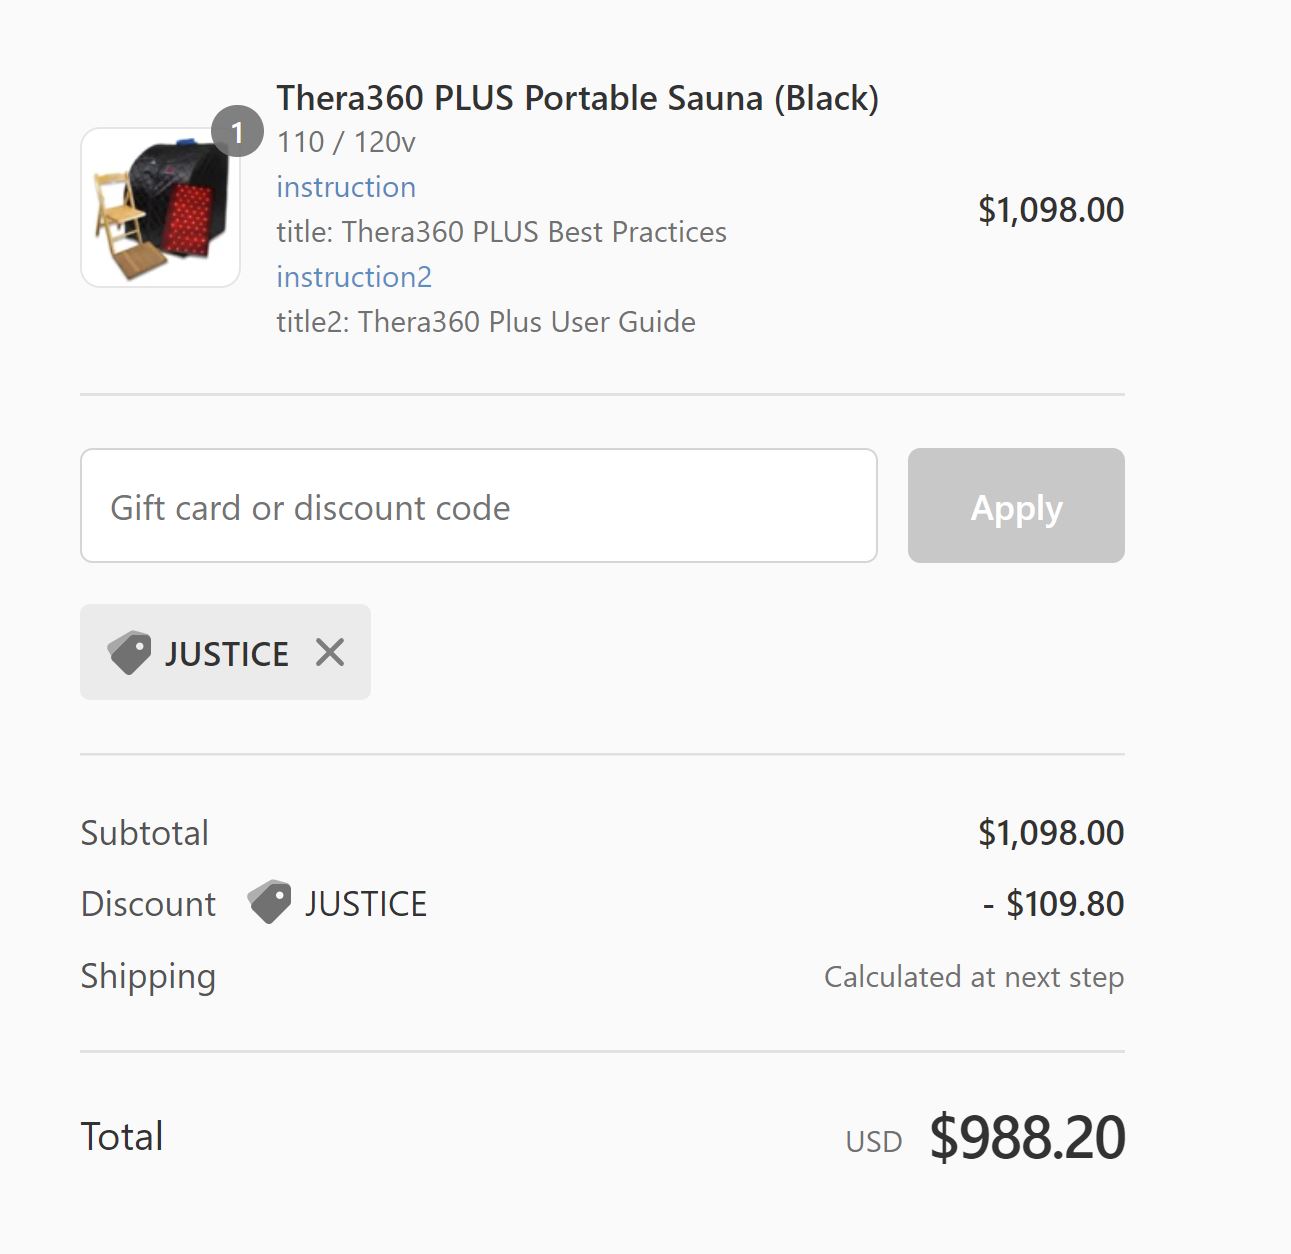Click the Thera360 PLUS Portable Sauna title
1291x1254 pixels.
pyautogui.click(x=577, y=98)
